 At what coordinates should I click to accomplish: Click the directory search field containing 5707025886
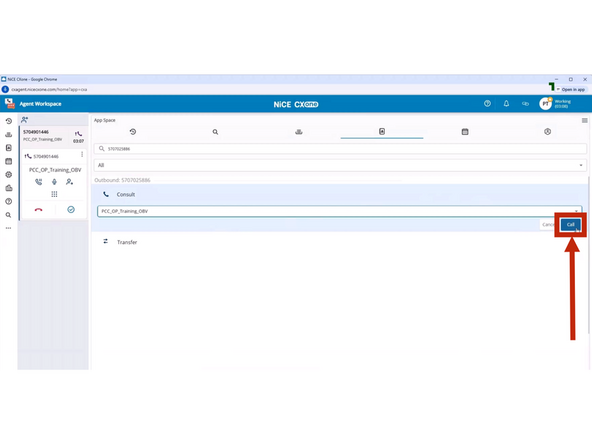click(x=340, y=149)
